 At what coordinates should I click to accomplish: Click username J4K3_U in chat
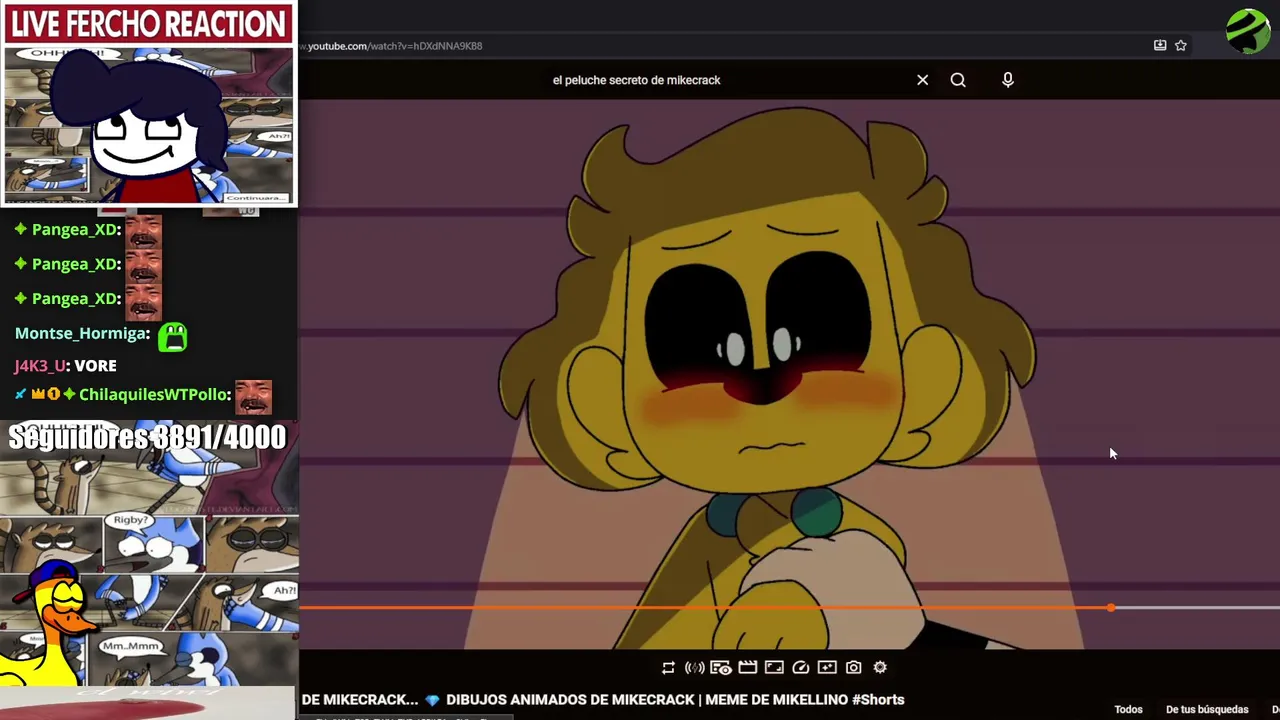click(39, 366)
